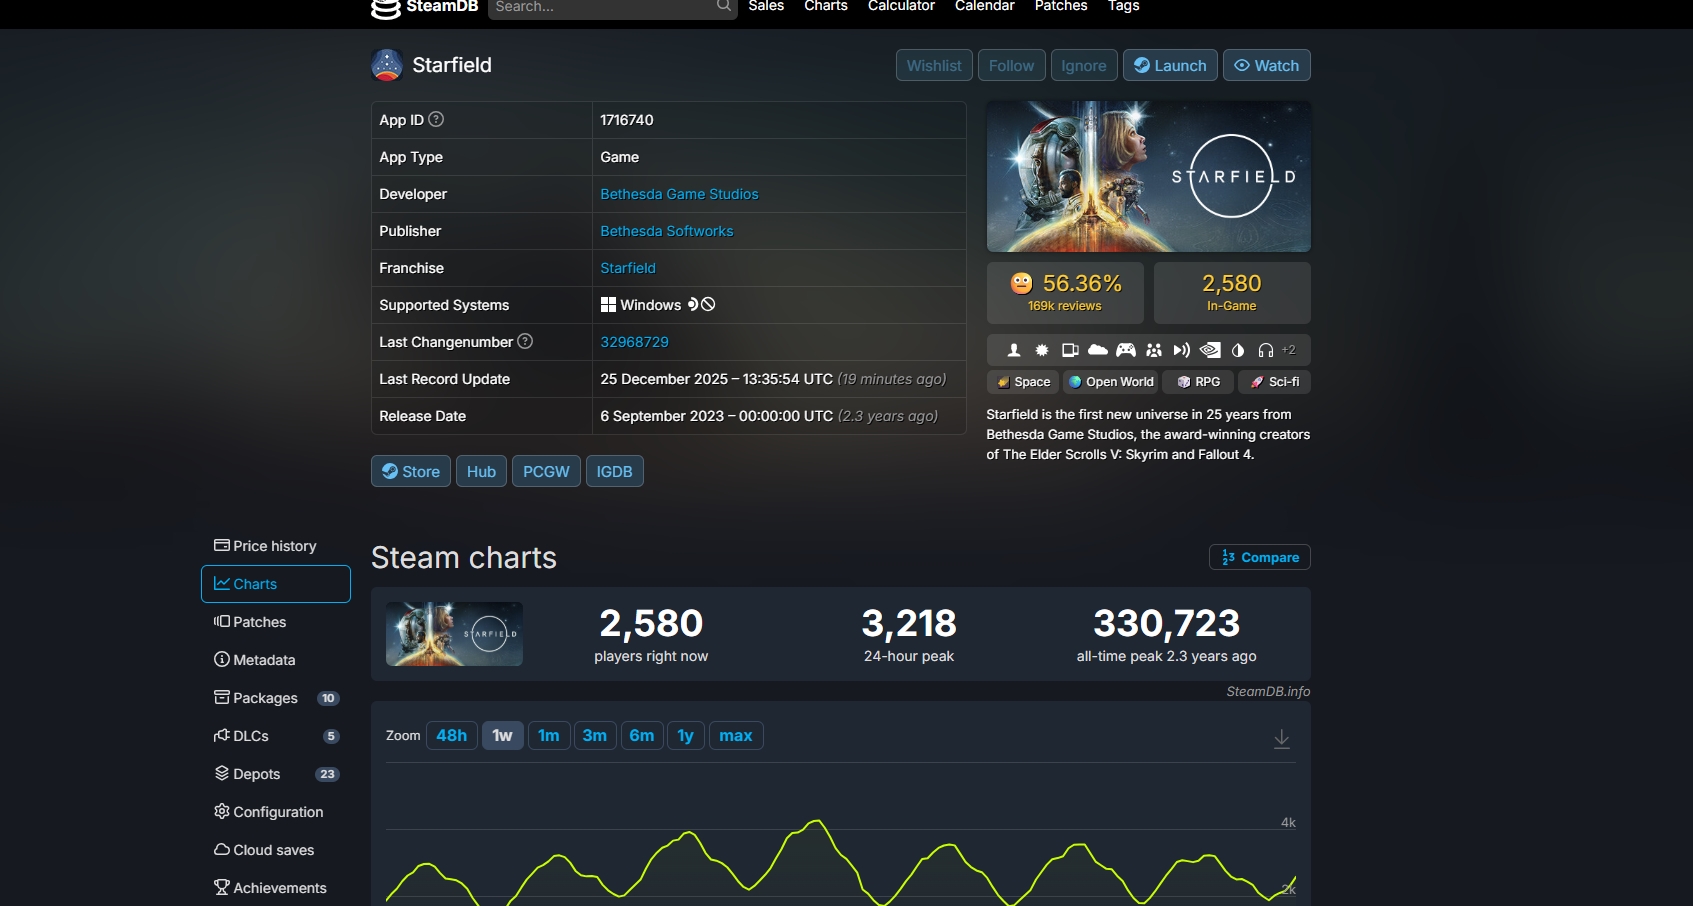Open the Achievements sidebar tab
This screenshot has width=1693, height=906.
tap(276, 888)
